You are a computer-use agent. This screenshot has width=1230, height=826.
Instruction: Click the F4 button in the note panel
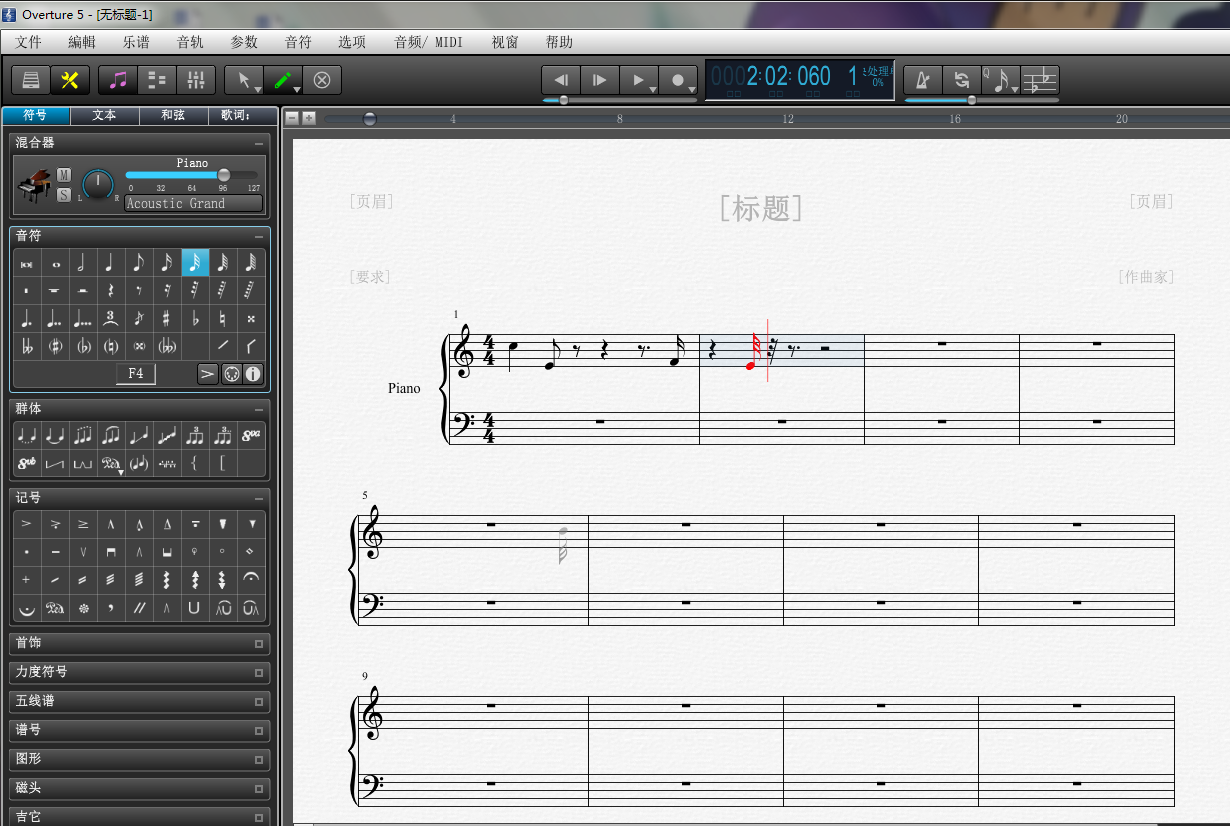coord(135,373)
